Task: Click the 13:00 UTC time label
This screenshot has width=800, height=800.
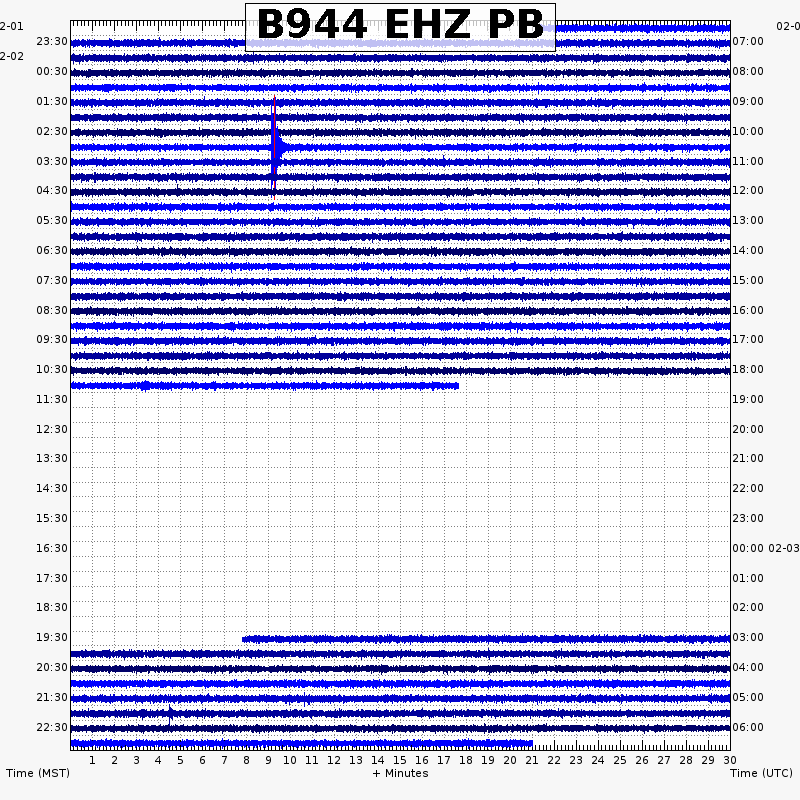Action: click(748, 220)
